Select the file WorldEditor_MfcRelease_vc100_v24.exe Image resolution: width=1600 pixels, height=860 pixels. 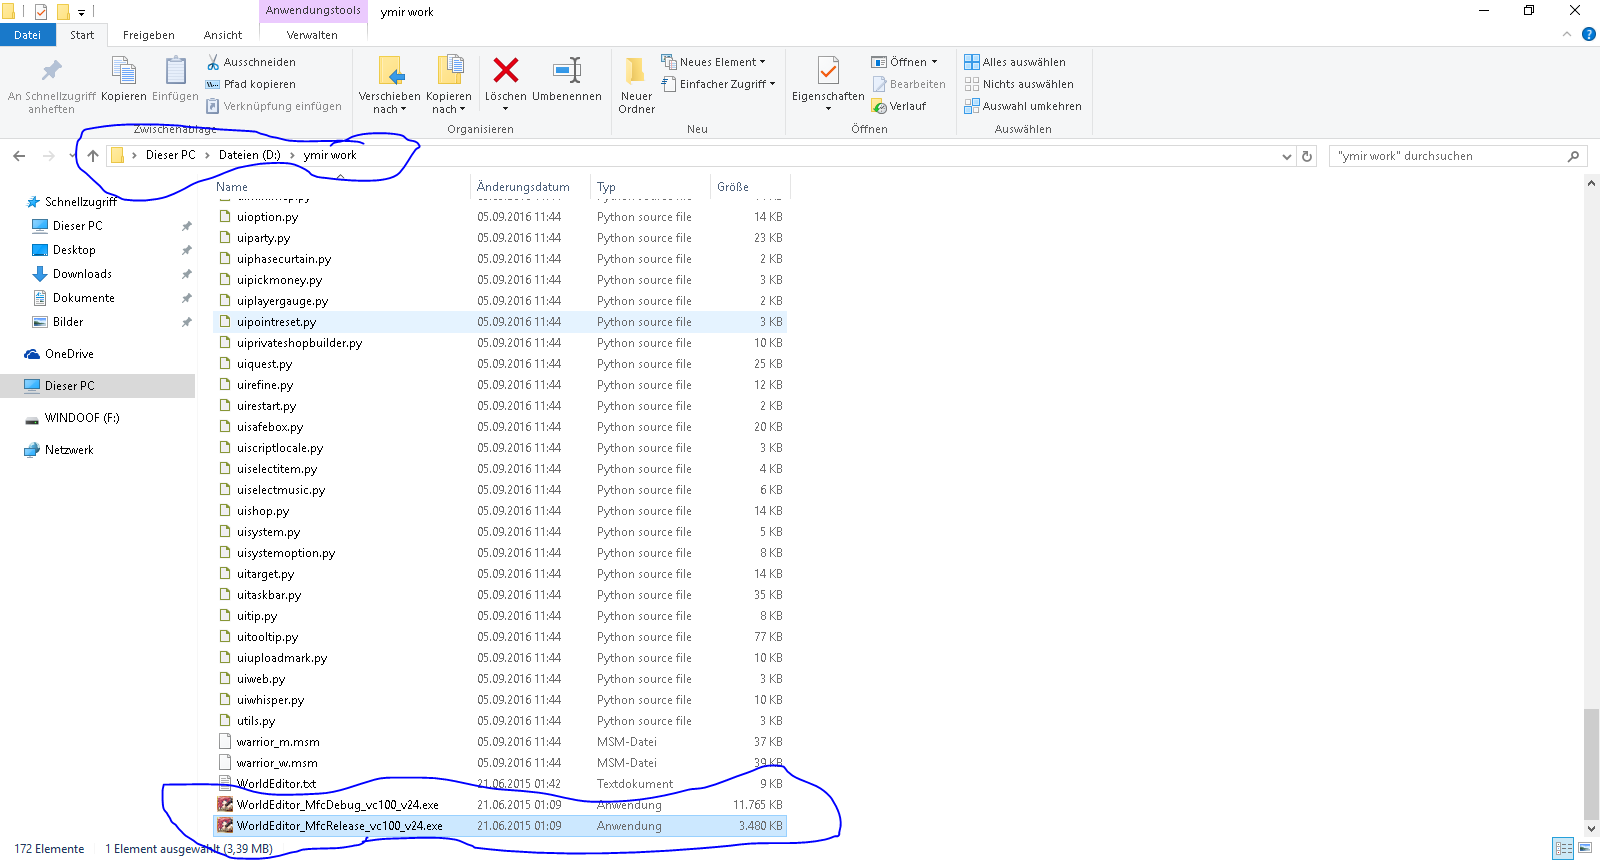500,826
